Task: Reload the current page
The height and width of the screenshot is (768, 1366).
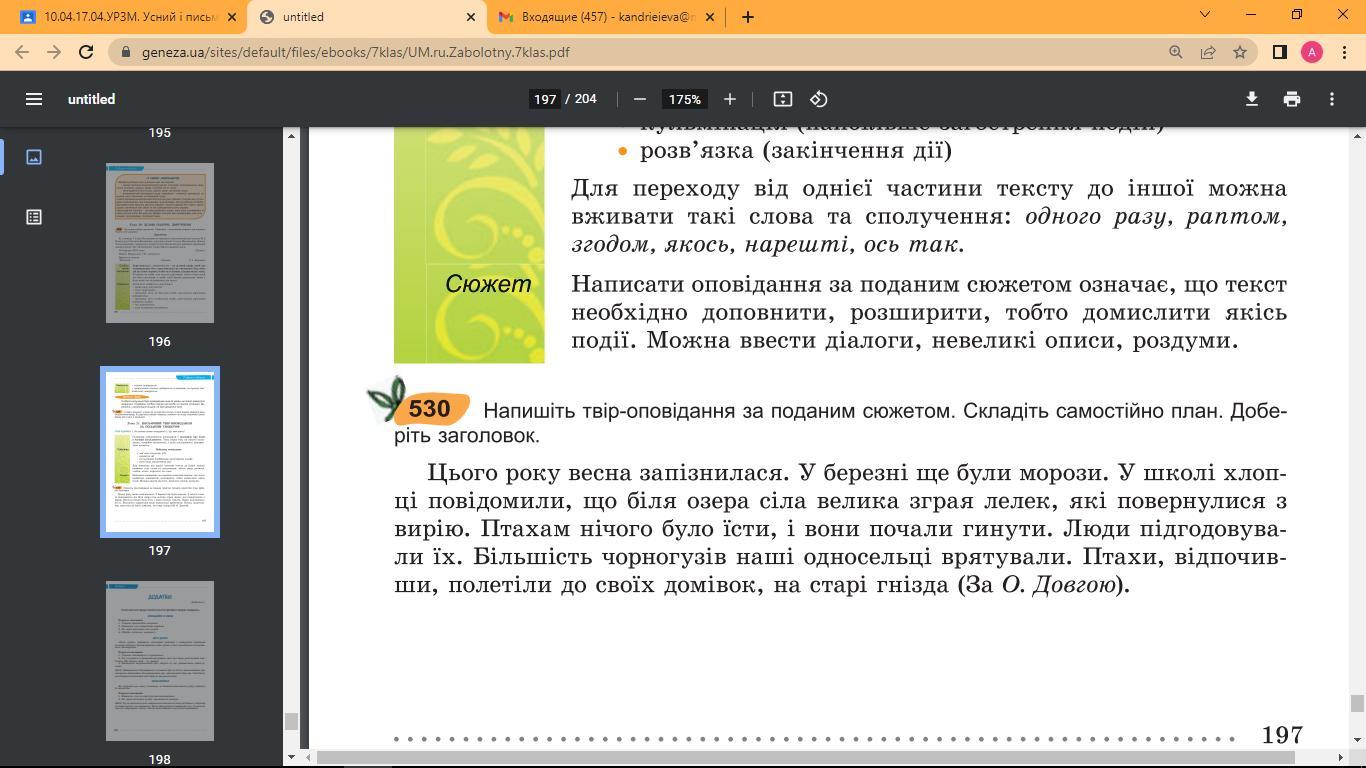Action: 86,52
